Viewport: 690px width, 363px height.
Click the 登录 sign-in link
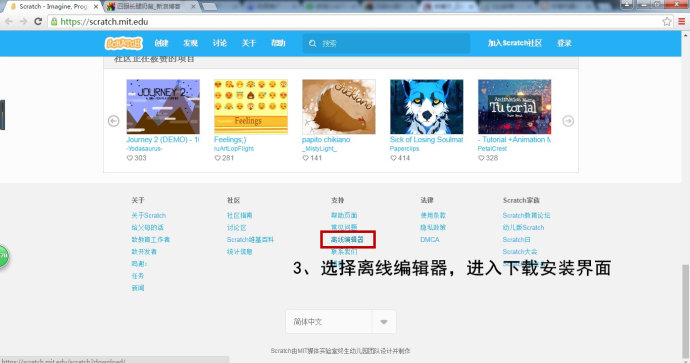[564, 43]
